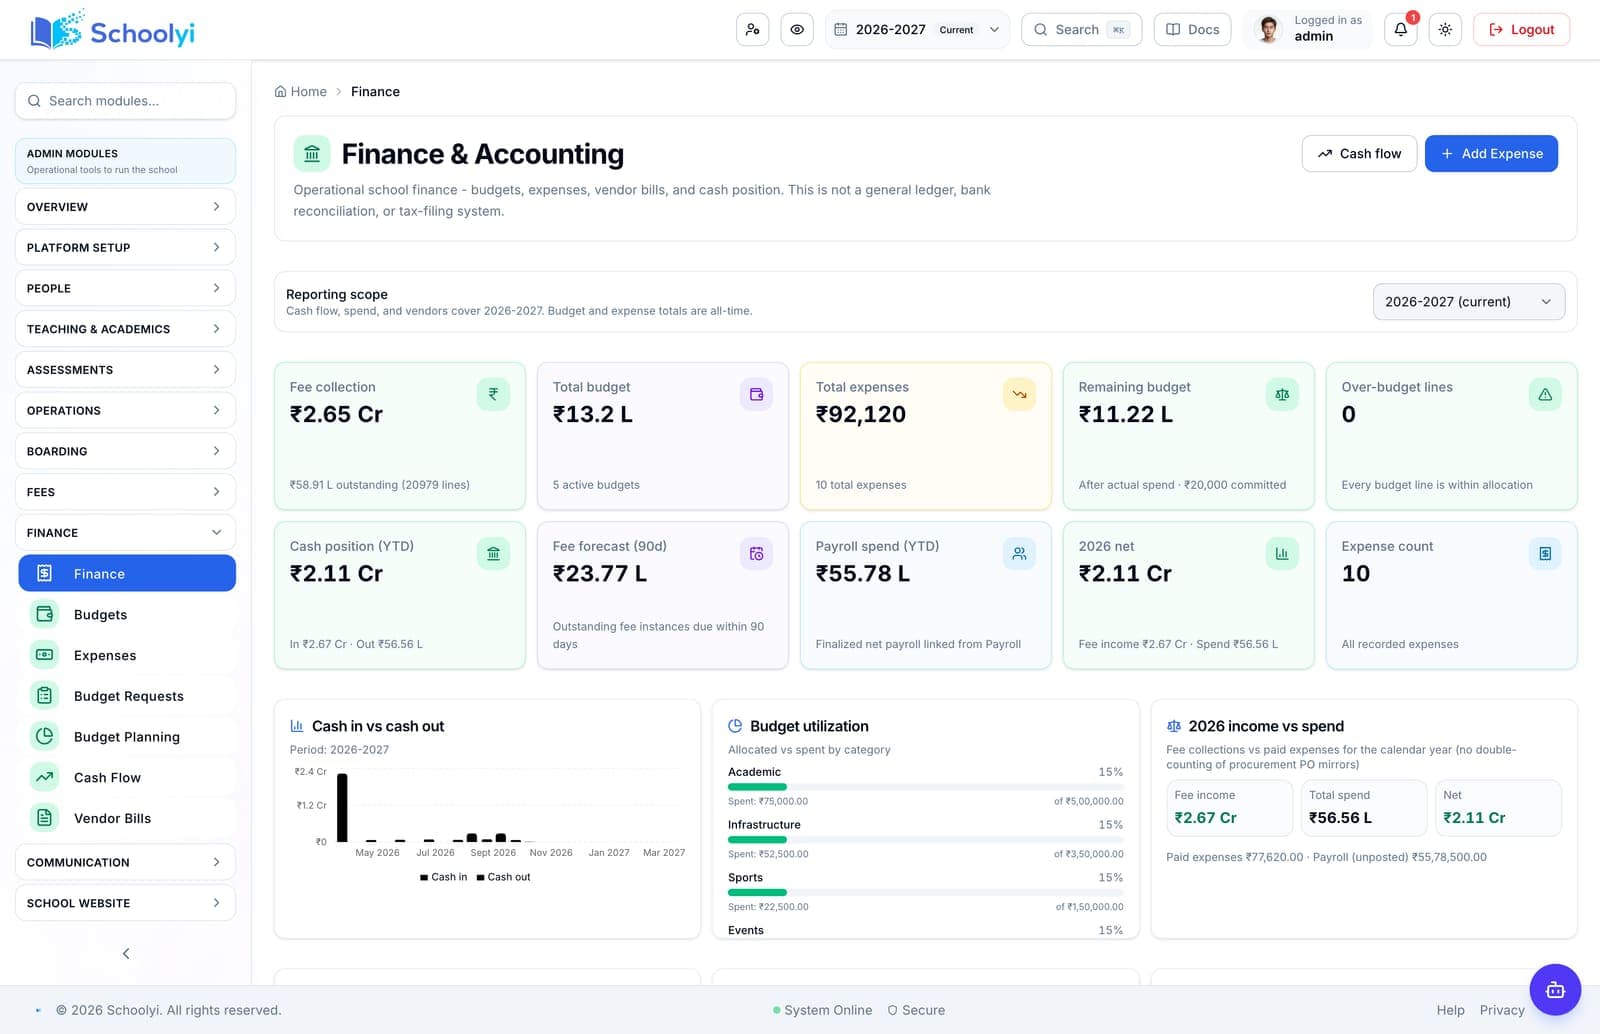
Task: Click the Total expenses trend-down icon
Action: (1019, 394)
